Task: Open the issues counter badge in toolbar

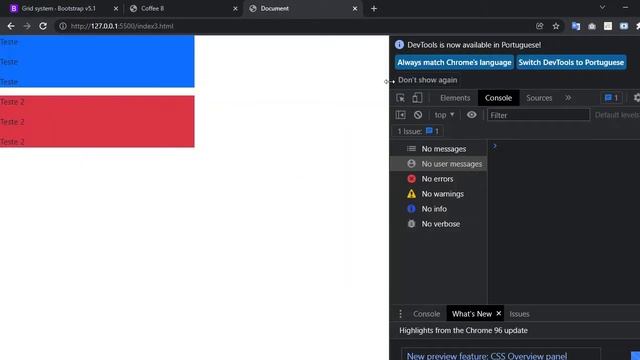Action: pyautogui.click(x=611, y=98)
